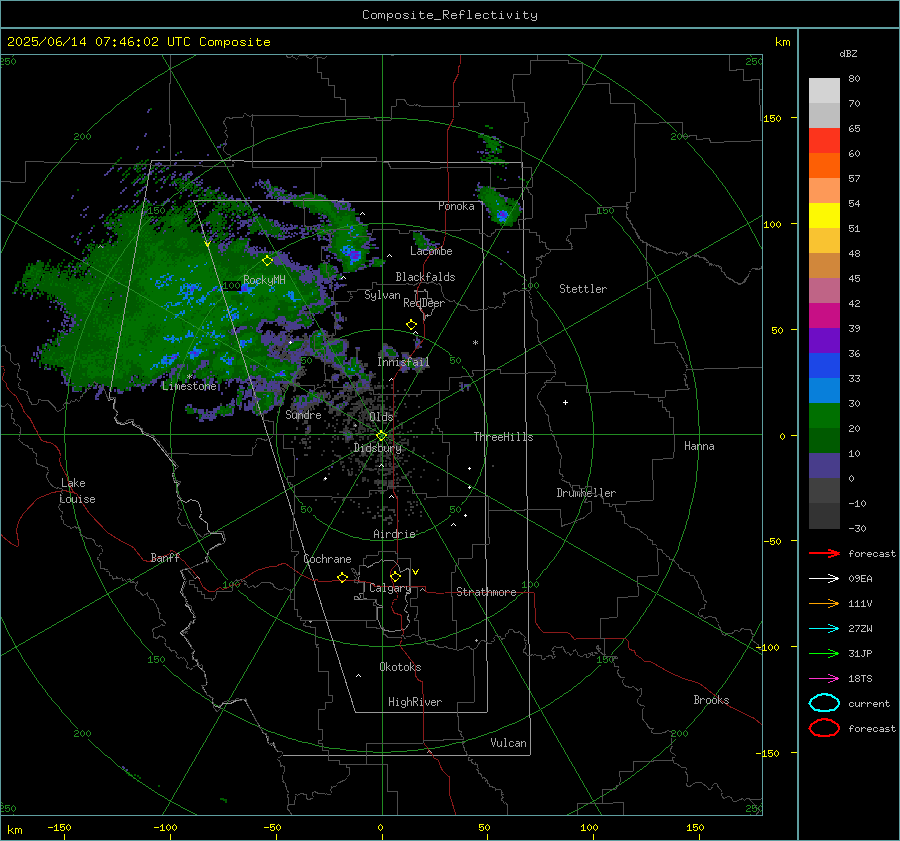Image resolution: width=900 pixels, height=841 pixels.
Task: Click the red forecast arrow in the legend
Action: click(x=824, y=553)
